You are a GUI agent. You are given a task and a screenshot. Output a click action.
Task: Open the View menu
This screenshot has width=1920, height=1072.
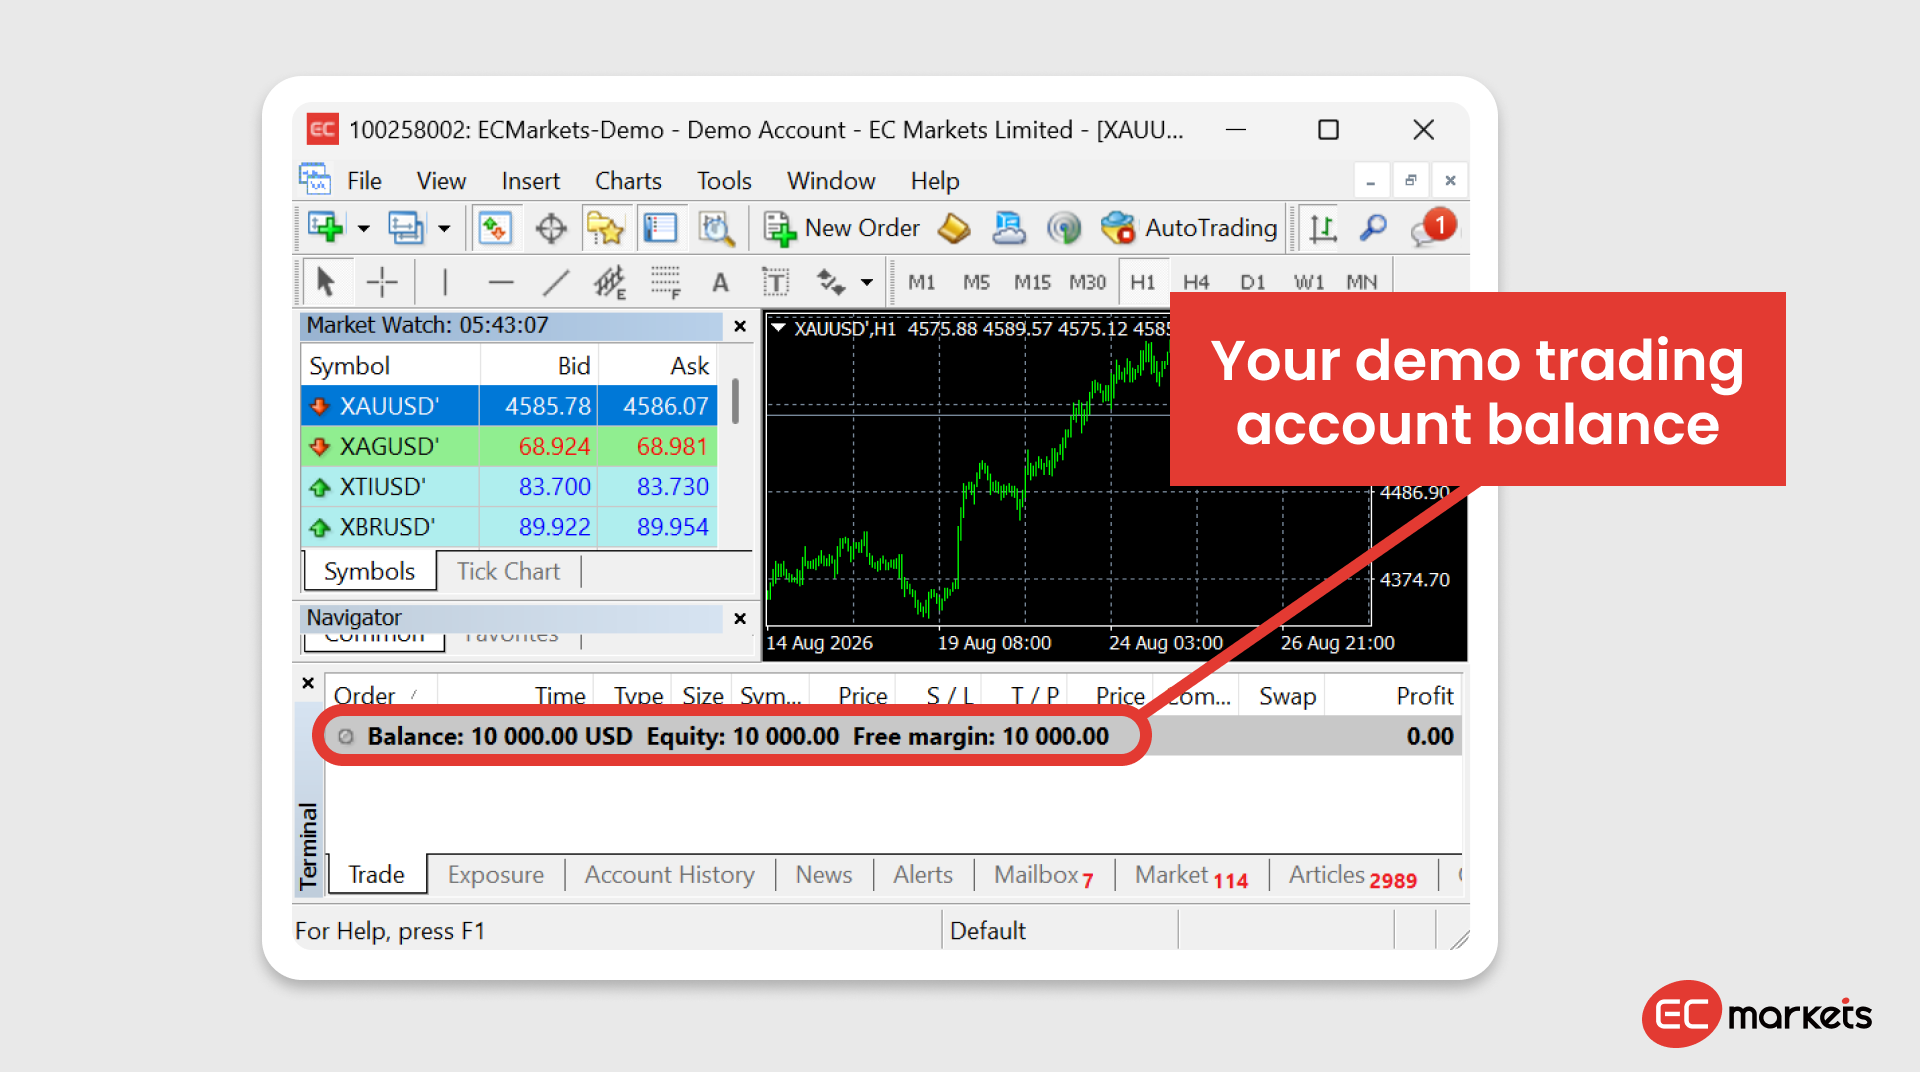[x=441, y=181]
